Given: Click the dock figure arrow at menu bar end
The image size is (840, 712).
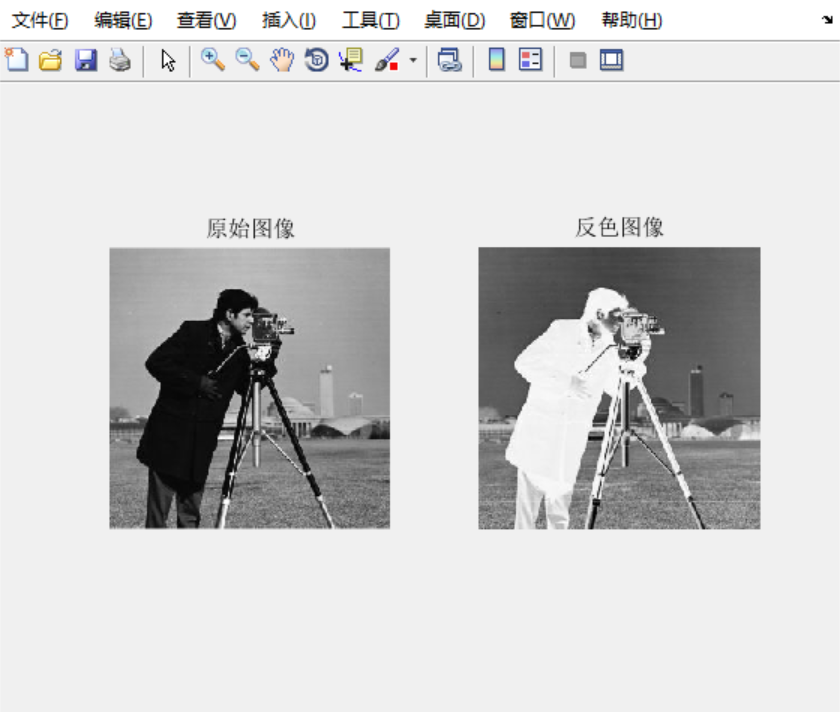Looking at the screenshot, I should [x=827, y=20].
